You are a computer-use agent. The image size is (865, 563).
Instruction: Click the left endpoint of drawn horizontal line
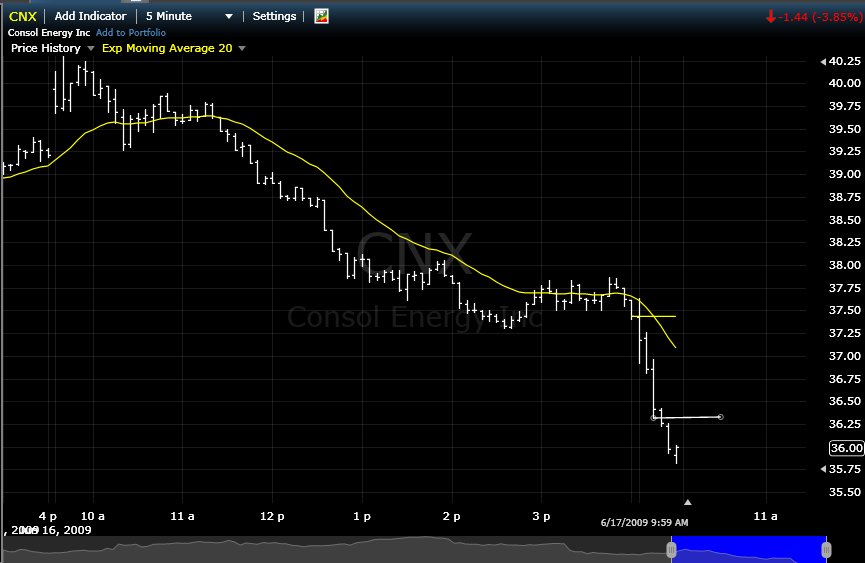click(654, 418)
